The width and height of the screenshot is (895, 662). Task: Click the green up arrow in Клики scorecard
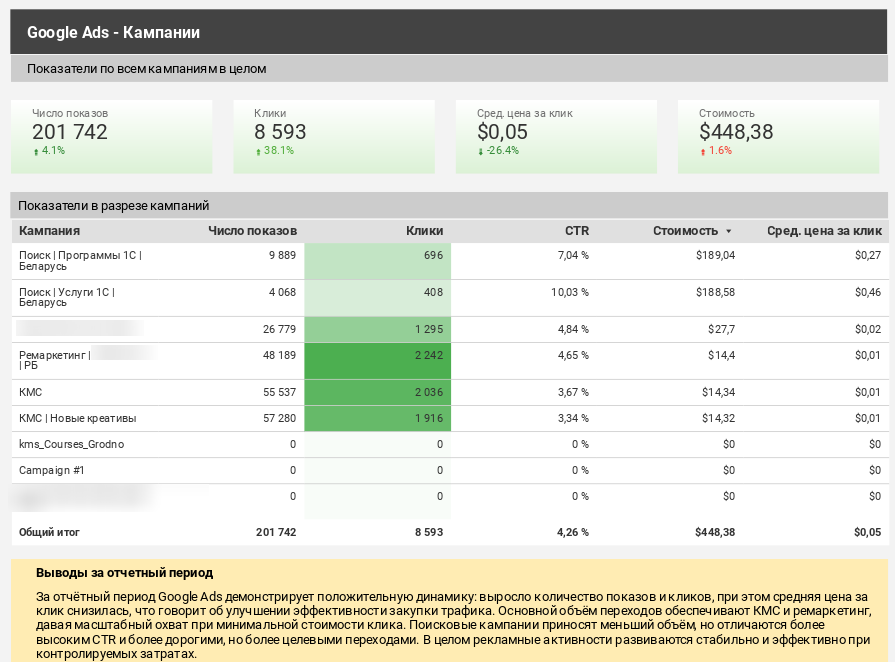click(x=258, y=151)
